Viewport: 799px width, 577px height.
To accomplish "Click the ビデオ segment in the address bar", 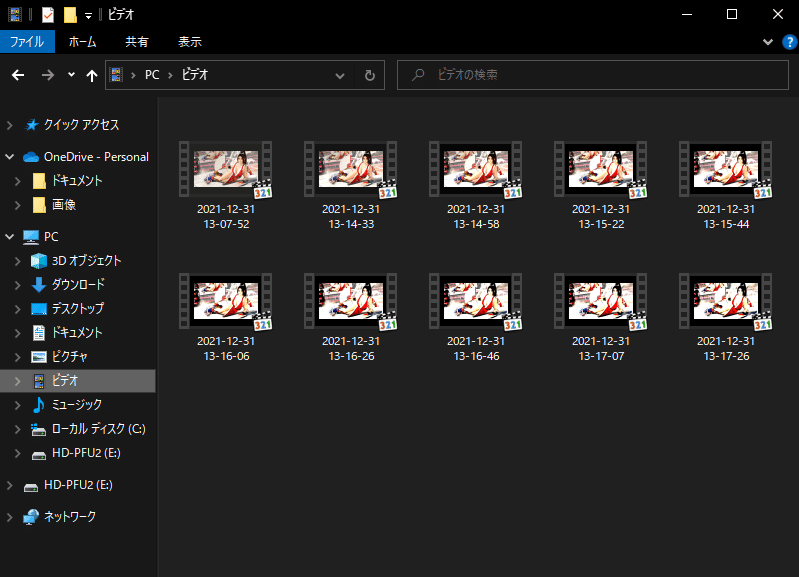I will (195, 75).
